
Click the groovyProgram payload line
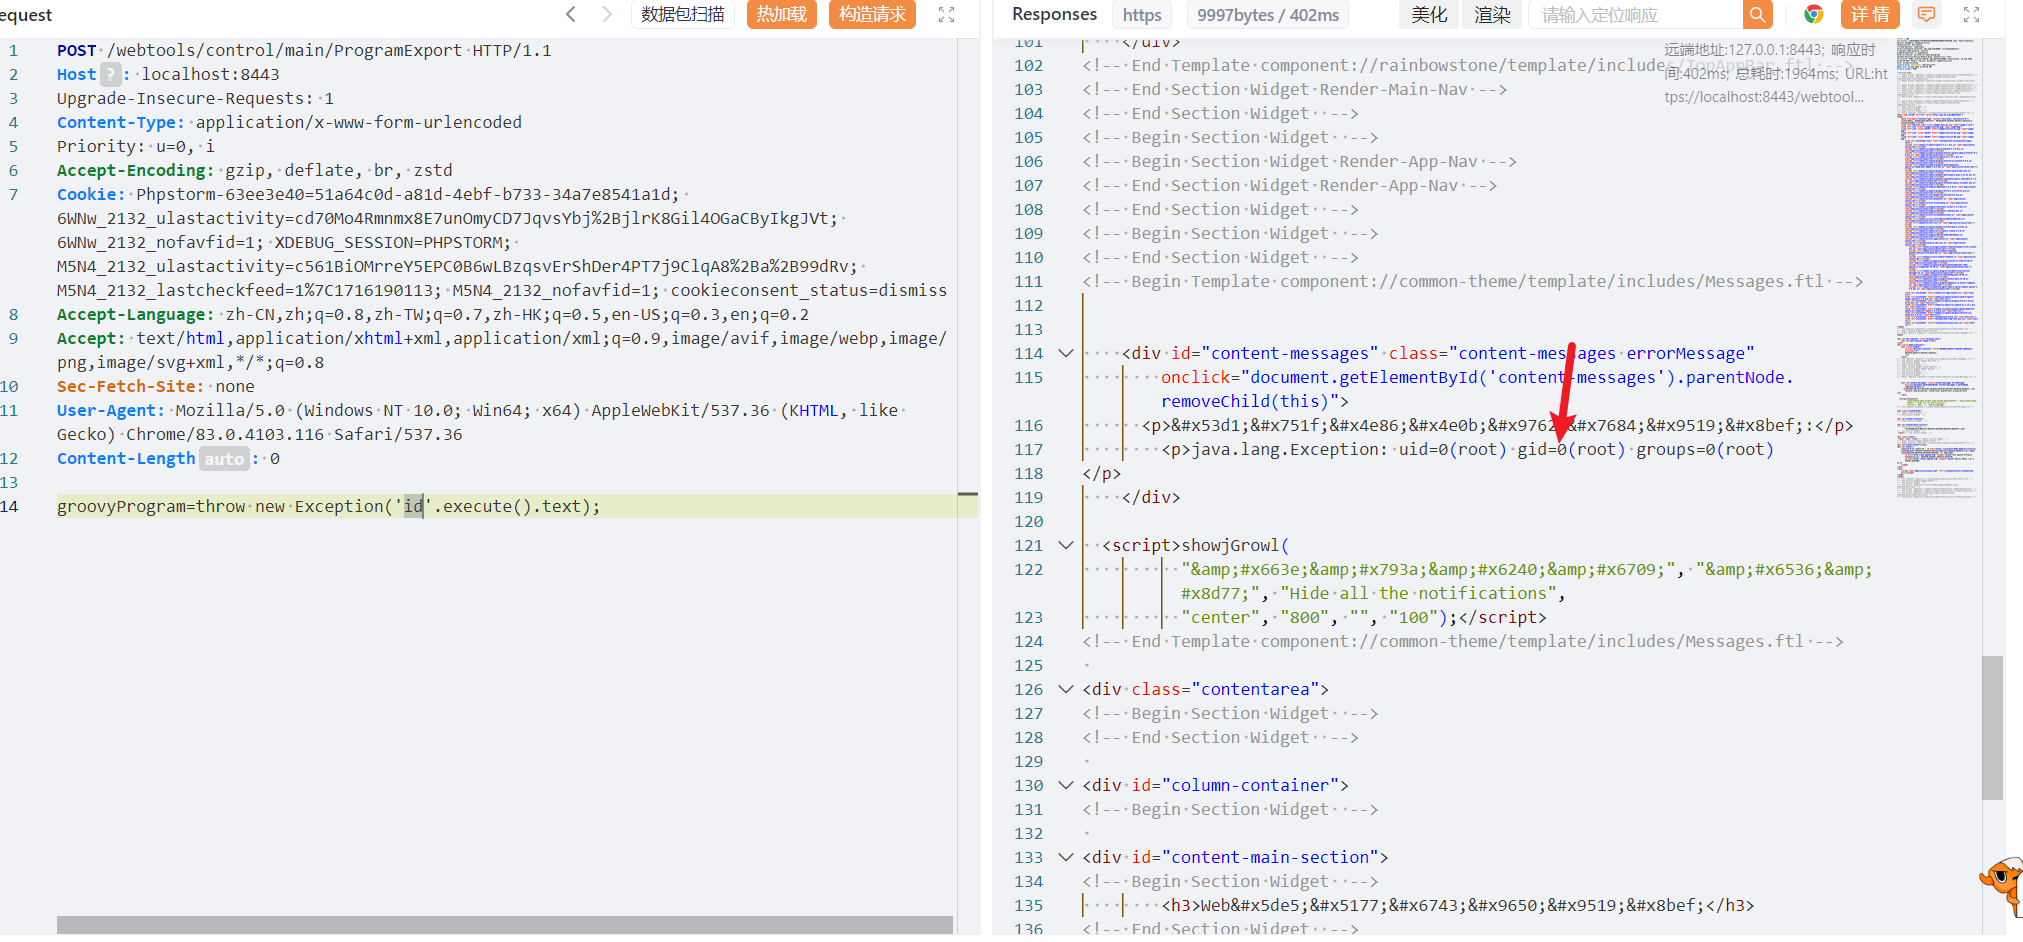pos(328,506)
